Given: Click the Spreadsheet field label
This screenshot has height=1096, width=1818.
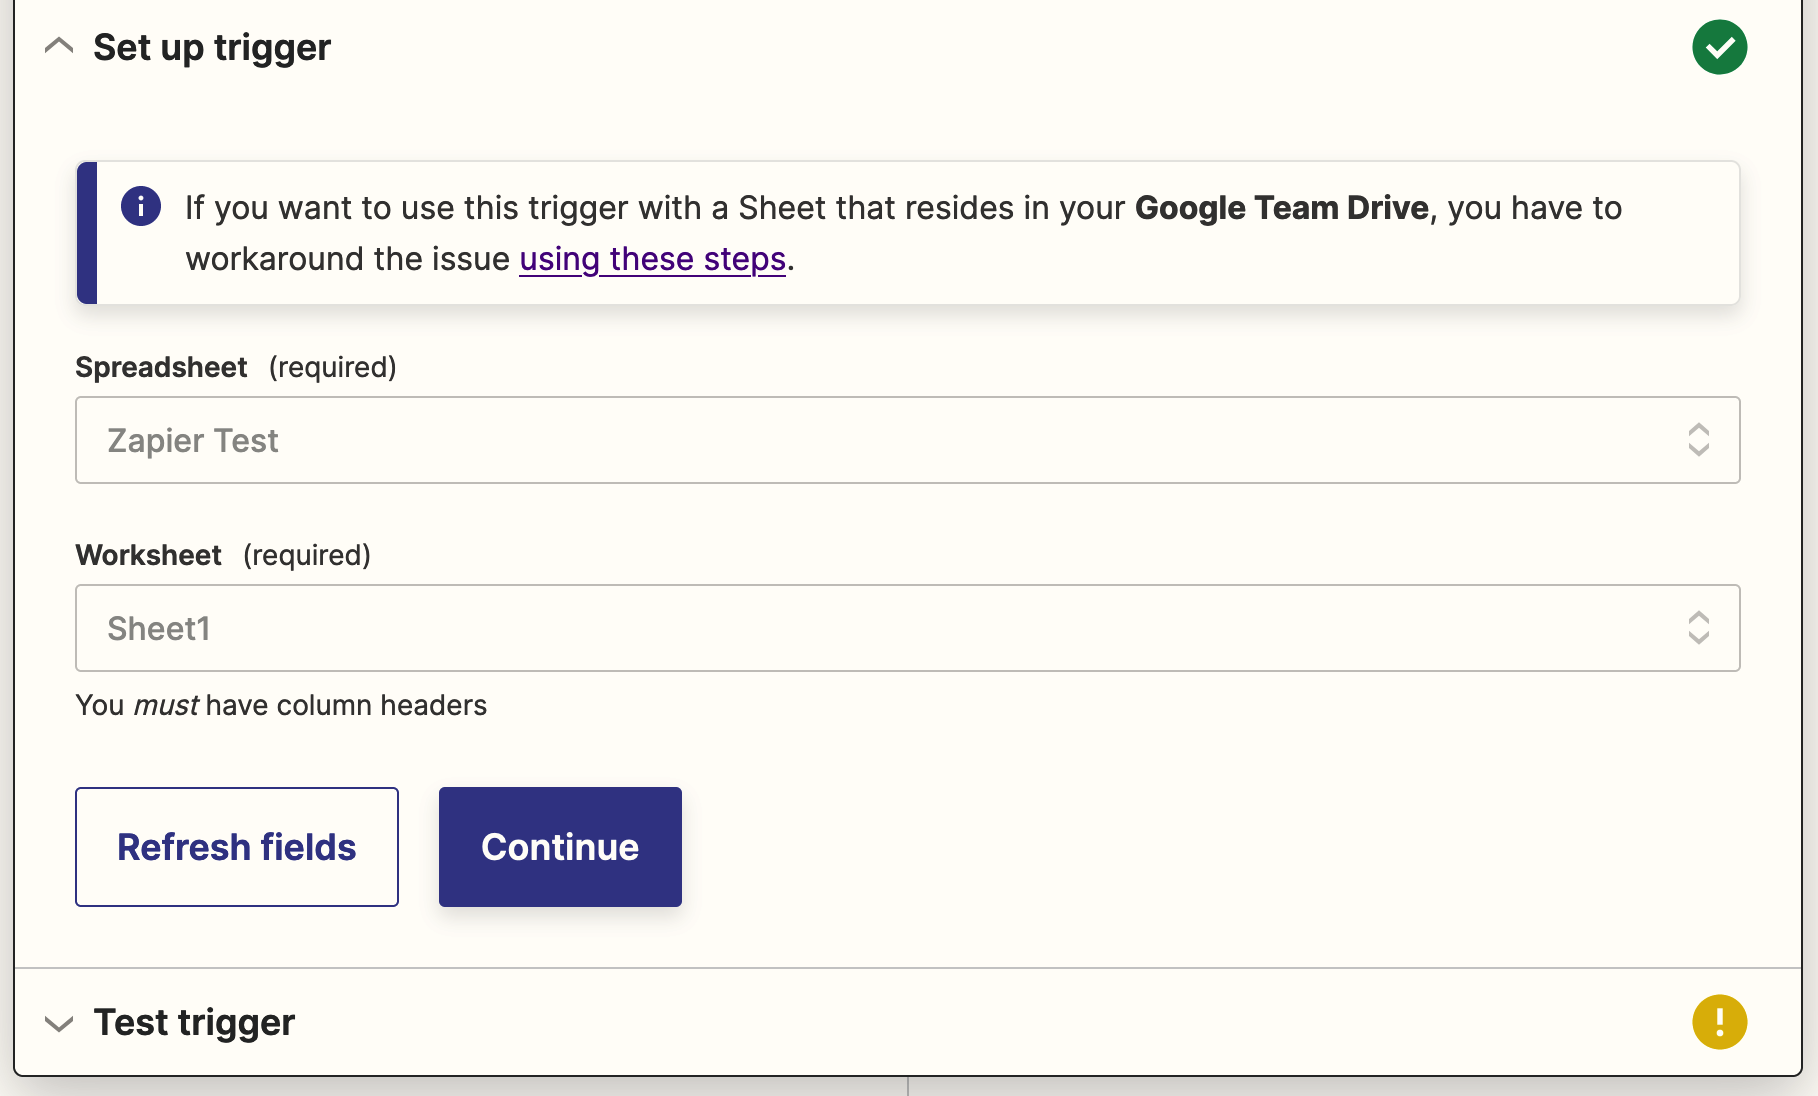Looking at the screenshot, I should [x=161, y=367].
